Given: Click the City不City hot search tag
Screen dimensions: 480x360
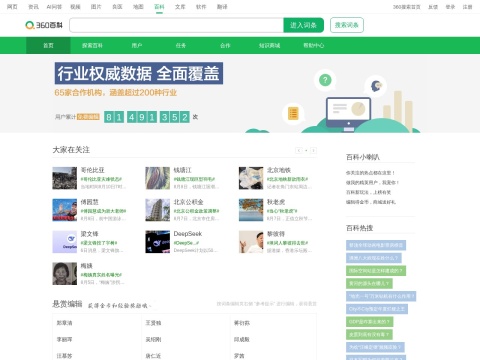Looking at the screenshot, I should pos(377,309).
